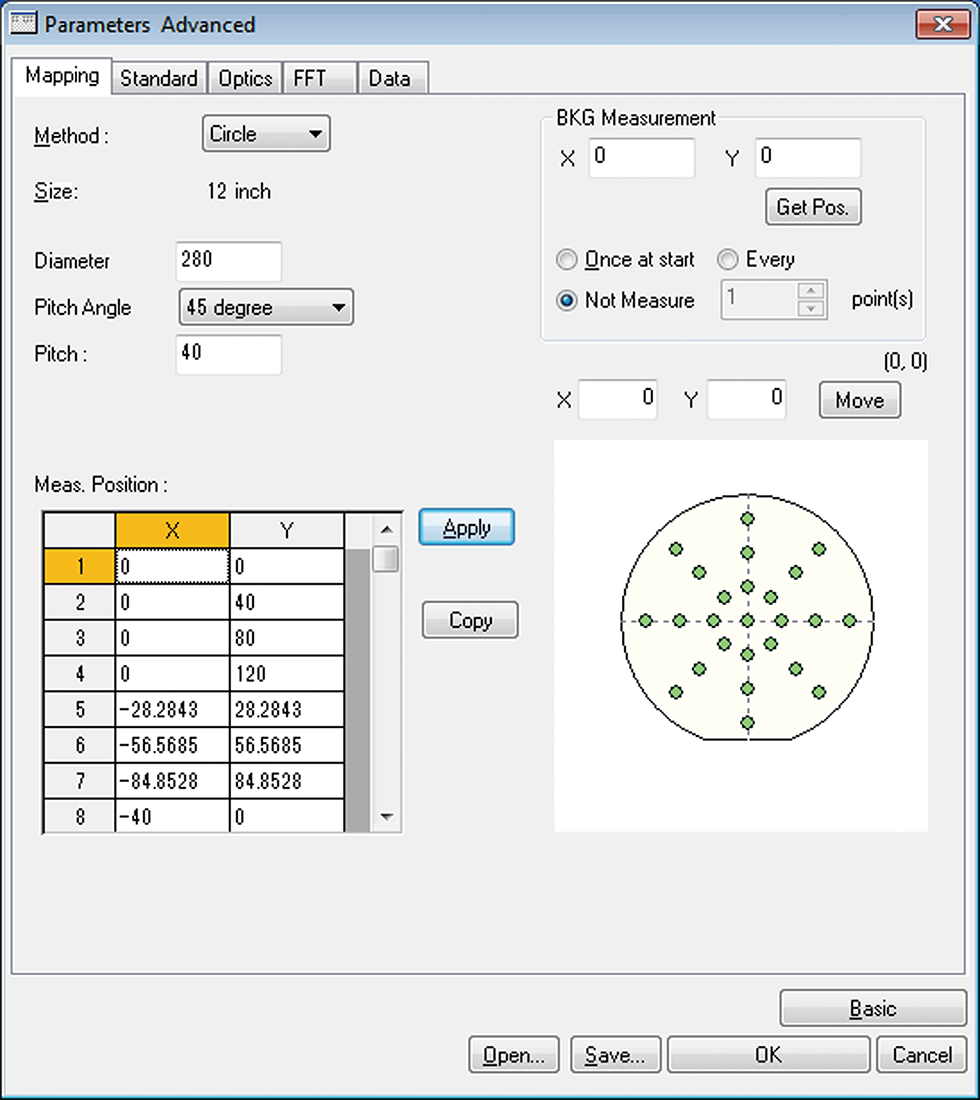
Task: Save the current parameters
Action: point(614,1054)
